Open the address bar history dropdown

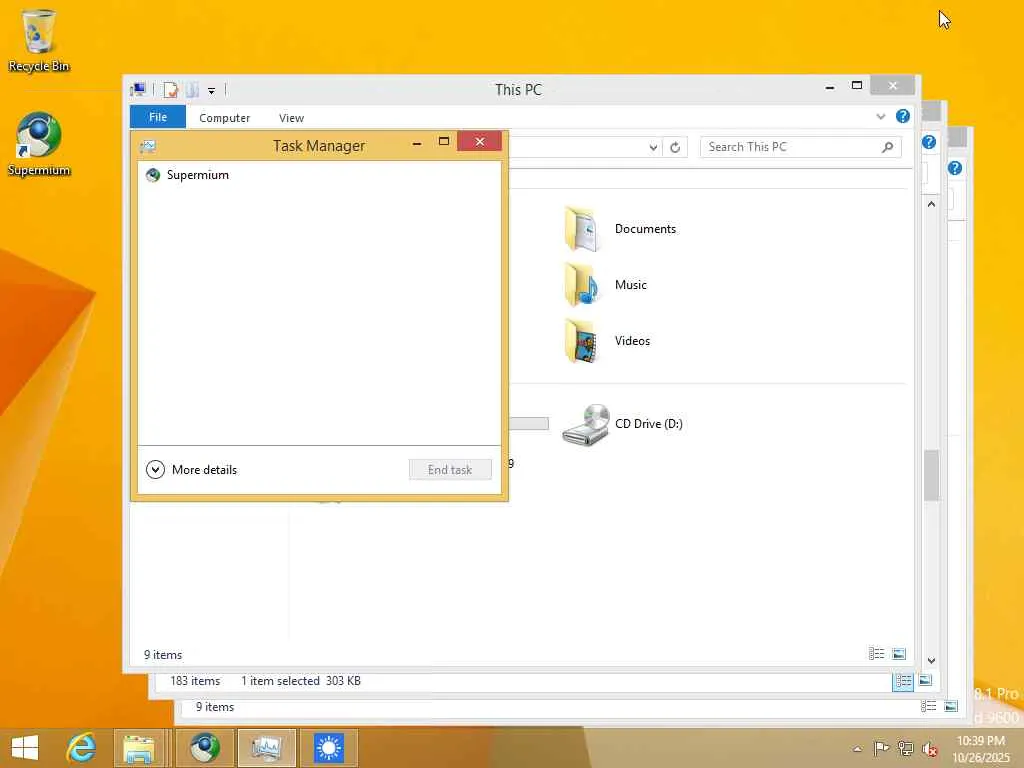click(x=652, y=148)
